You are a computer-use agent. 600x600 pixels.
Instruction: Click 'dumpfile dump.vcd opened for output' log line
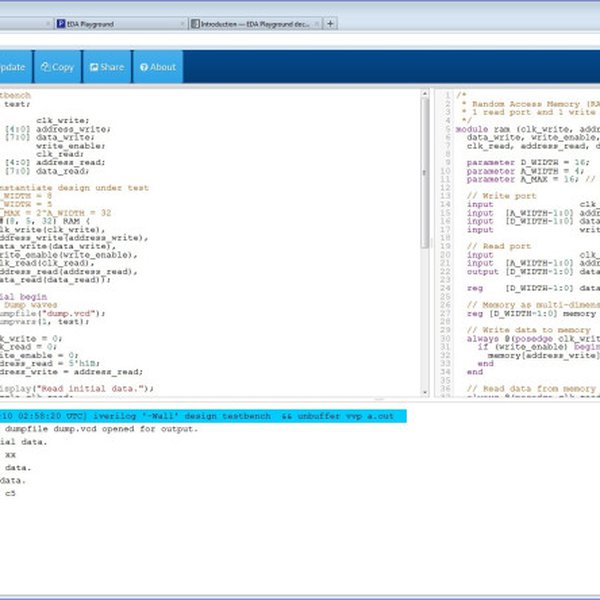[x=100, y=429]
